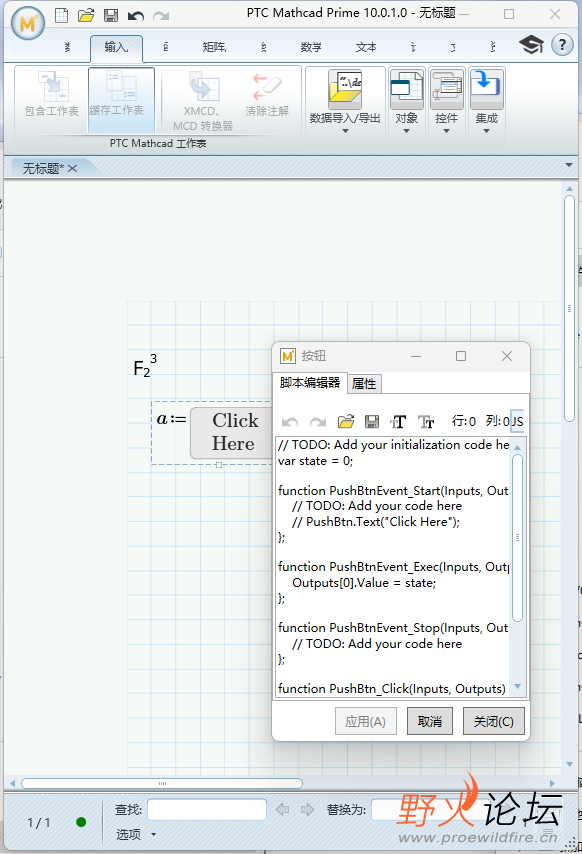Undo last action in main window toolbar
The image size is (582, 854).
136,16
